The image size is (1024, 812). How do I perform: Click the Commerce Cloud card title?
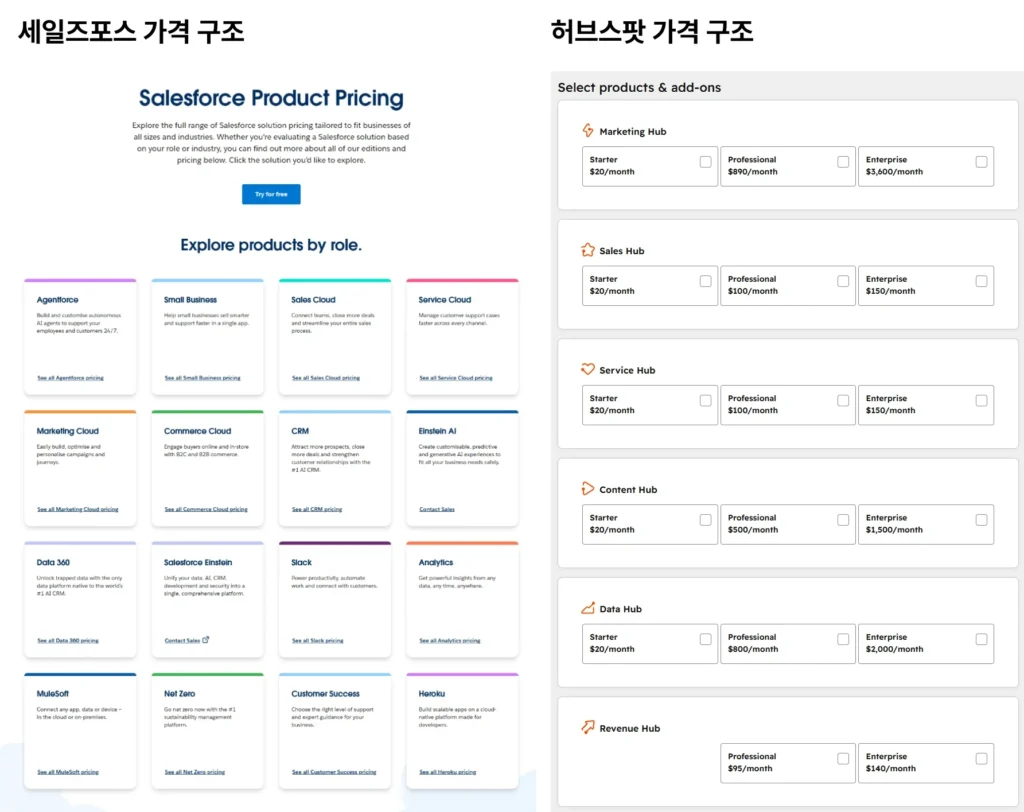[197, 430]
